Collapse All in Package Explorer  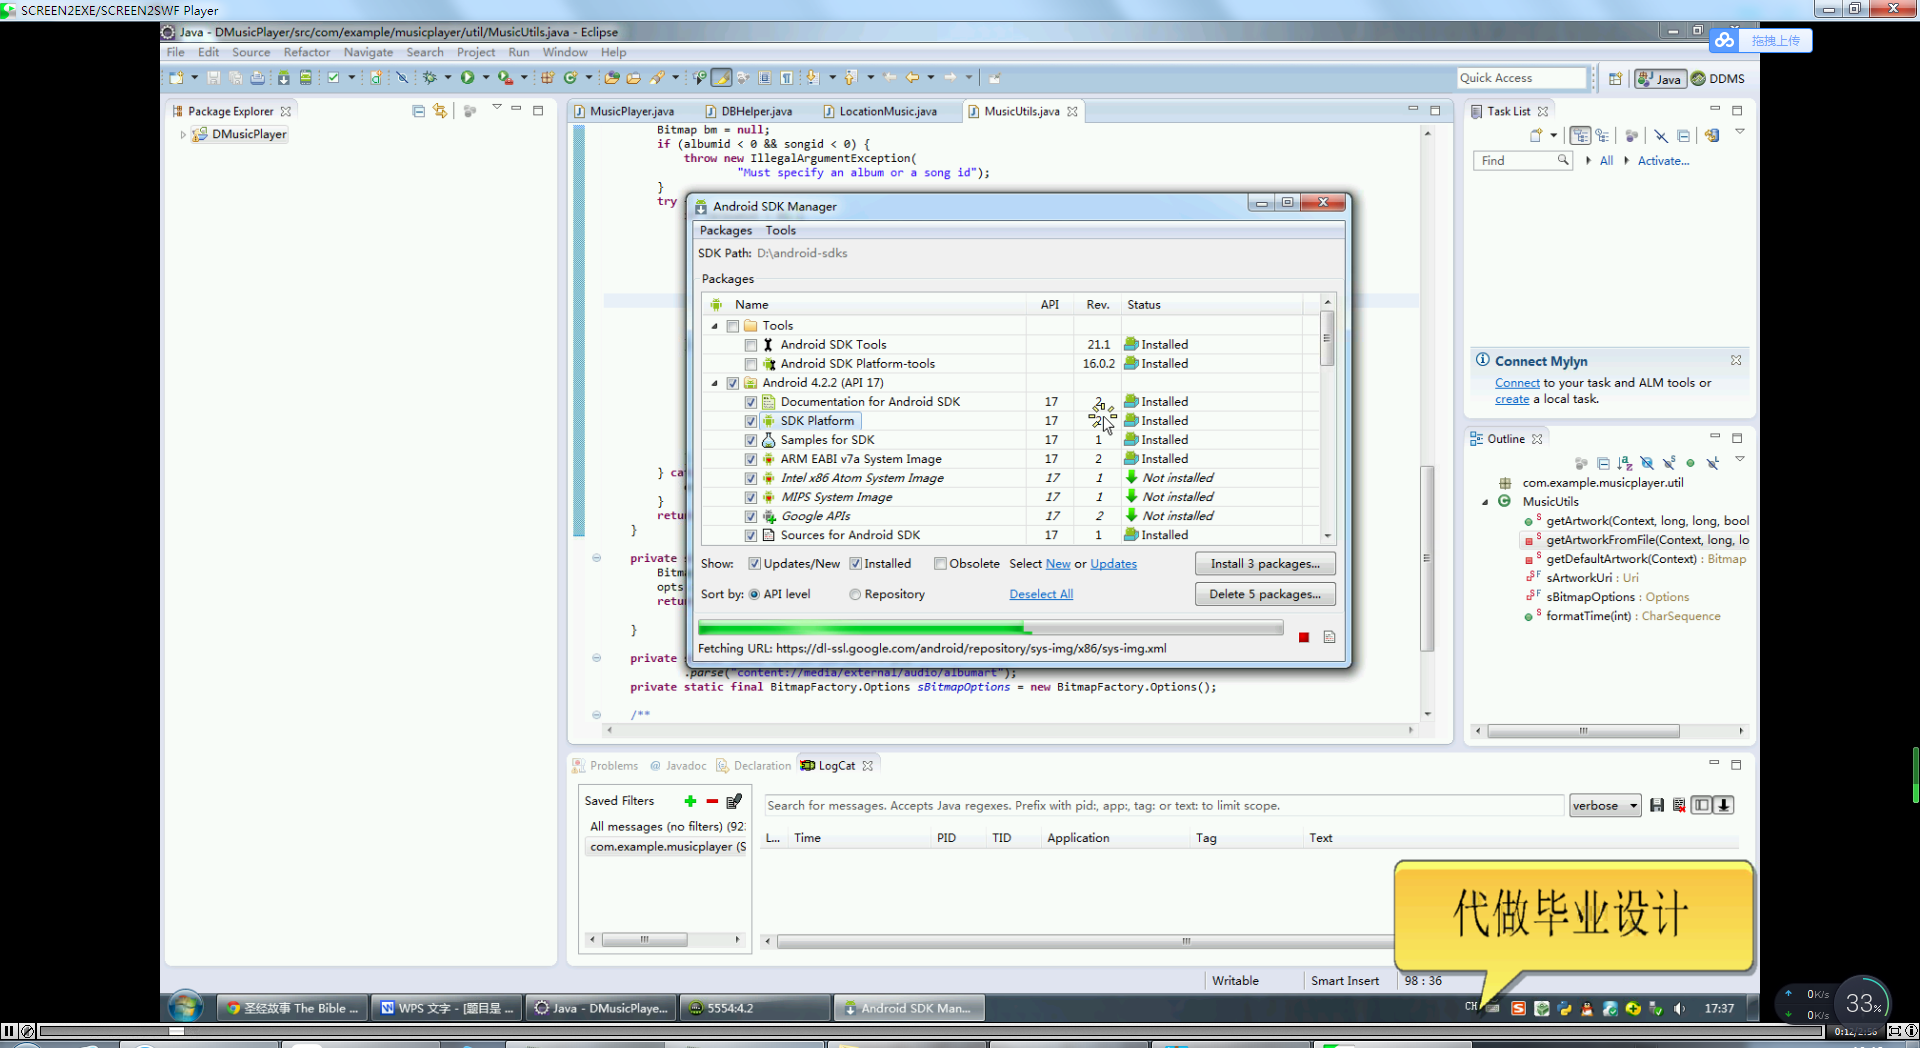418,111
